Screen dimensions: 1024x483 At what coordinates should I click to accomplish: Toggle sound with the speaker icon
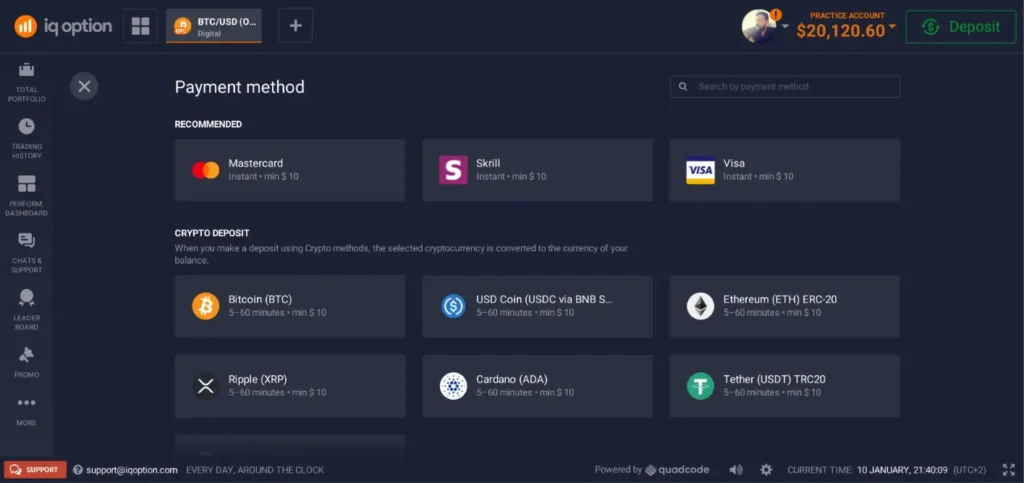736,469
